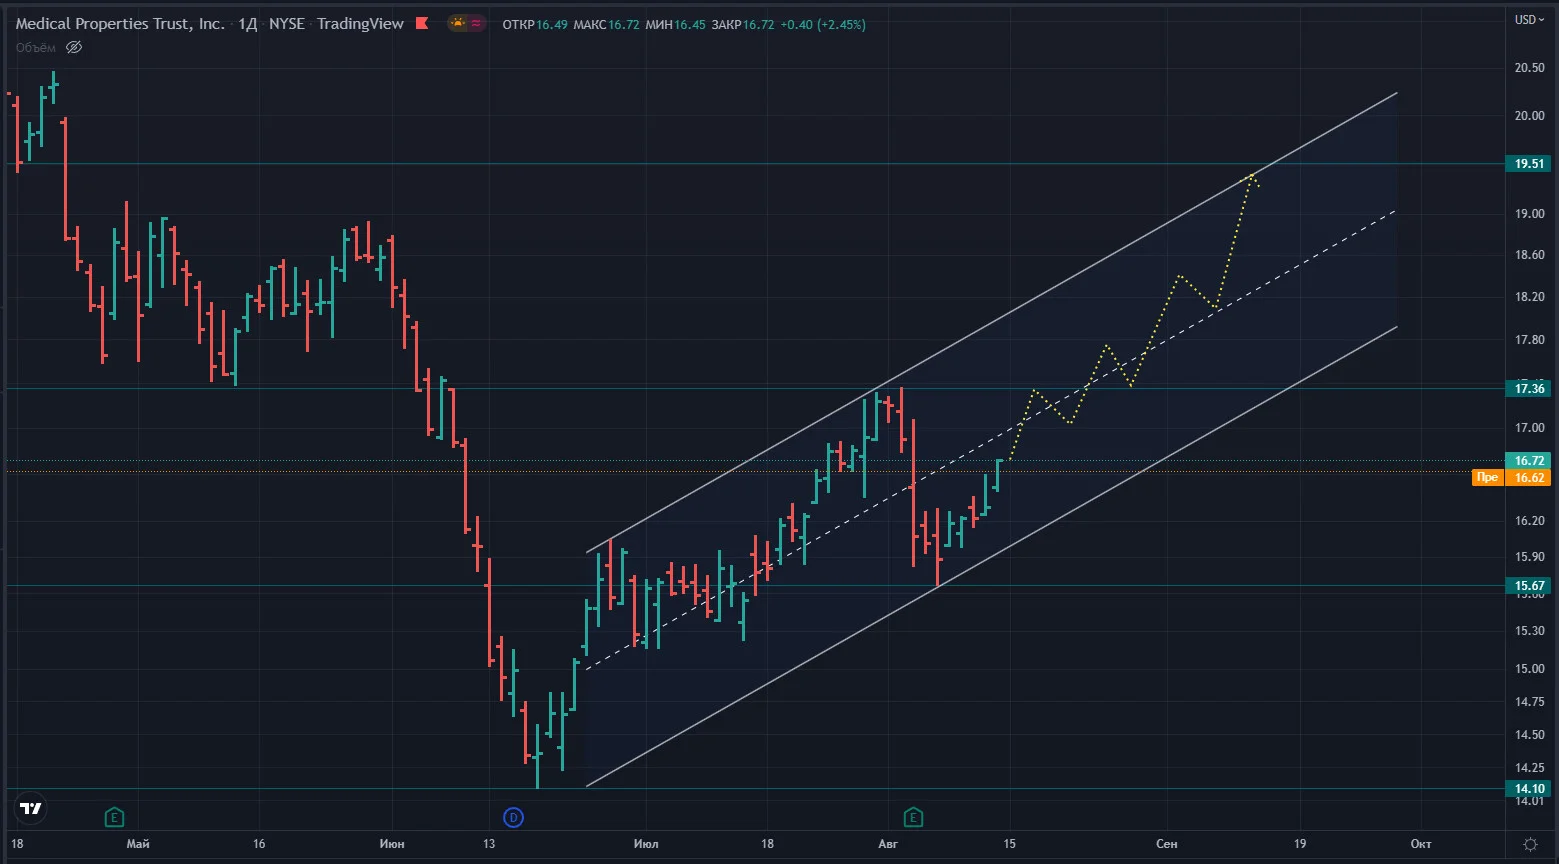Click the NYSE exchange label
Viewport: 1559px width, 864px height.
287,24
